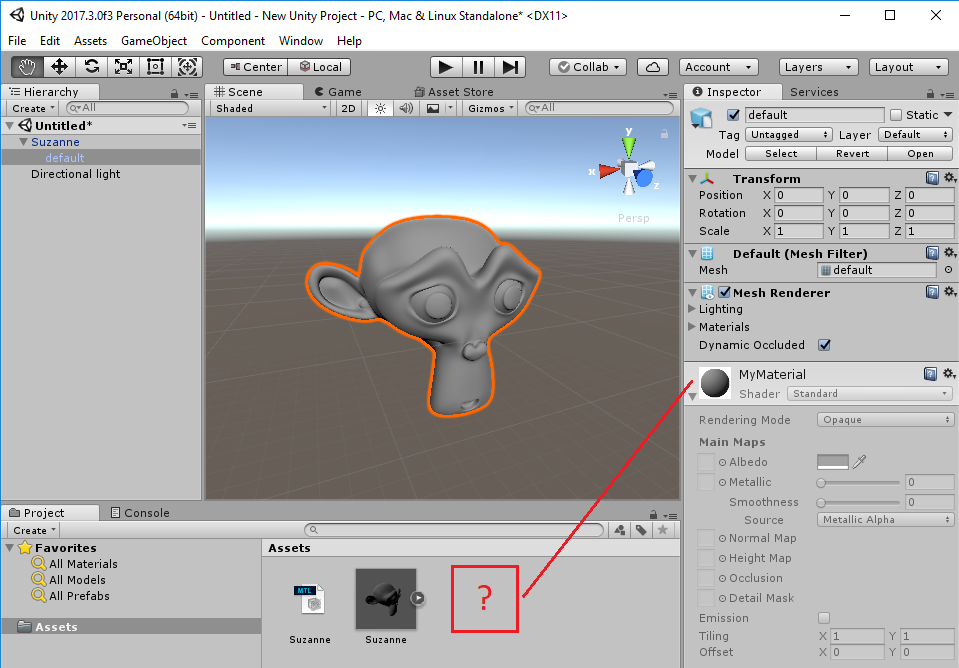959x668 pixels.
Task: Click the model Open button
Action: pos(920,154)
